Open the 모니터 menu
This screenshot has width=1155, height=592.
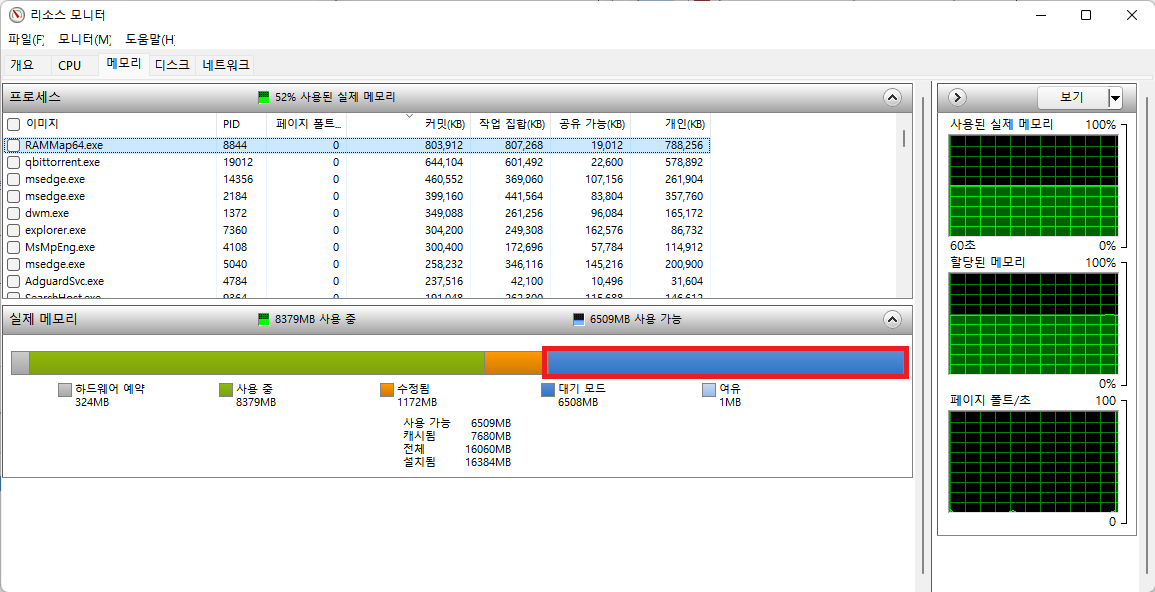point(85,38)
